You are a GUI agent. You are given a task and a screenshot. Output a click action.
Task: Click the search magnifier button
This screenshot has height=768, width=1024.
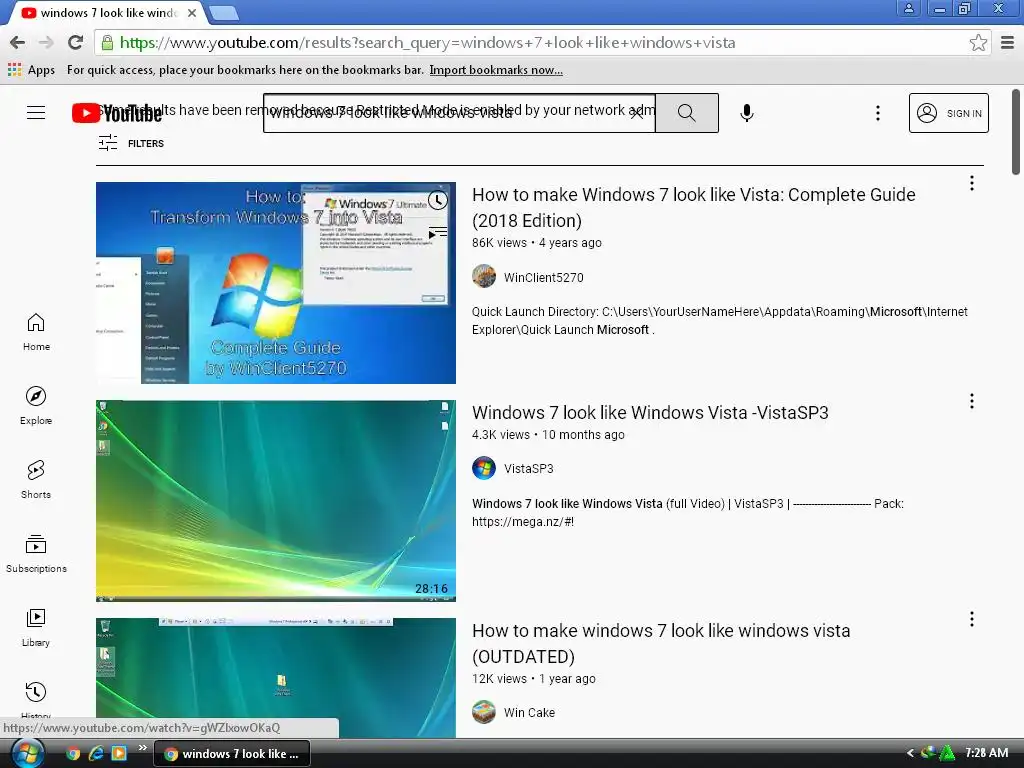click(x=686, y=113)
